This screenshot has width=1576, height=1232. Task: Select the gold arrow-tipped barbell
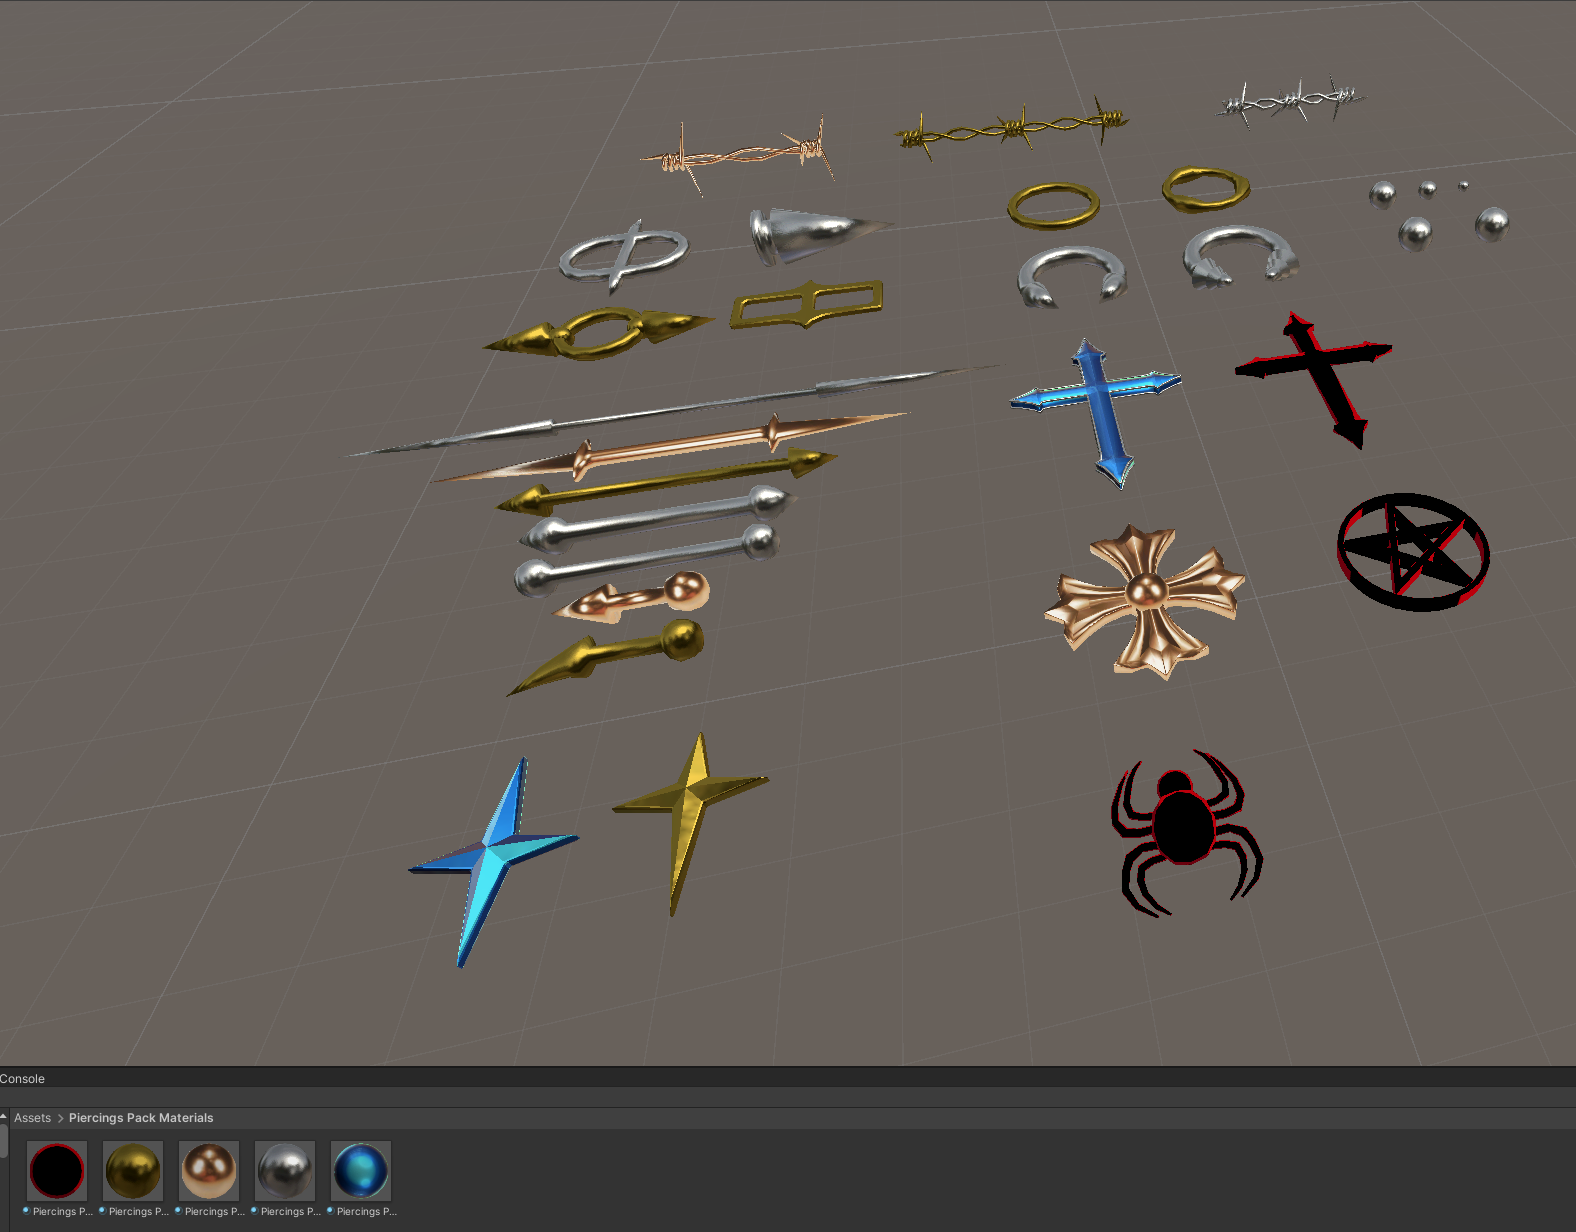click(x=667, y=483)
